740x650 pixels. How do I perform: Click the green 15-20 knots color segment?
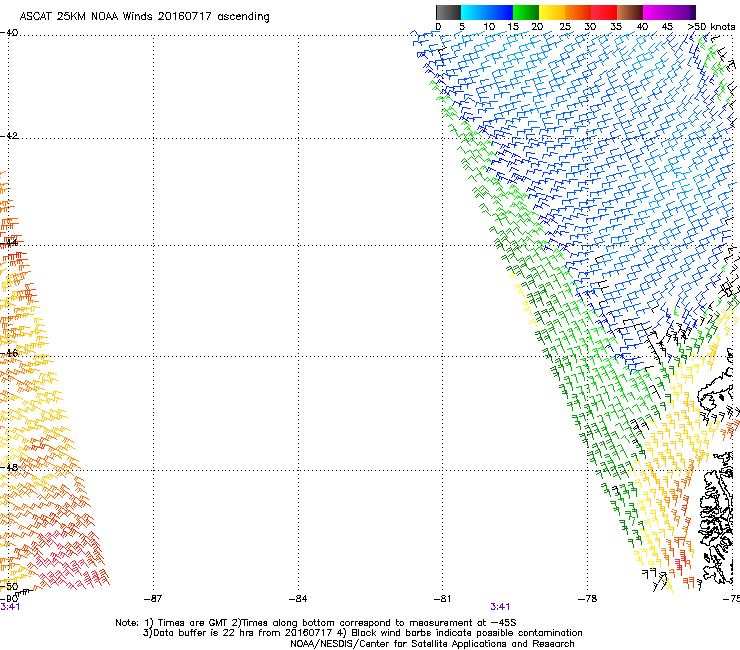pos(526,12)
